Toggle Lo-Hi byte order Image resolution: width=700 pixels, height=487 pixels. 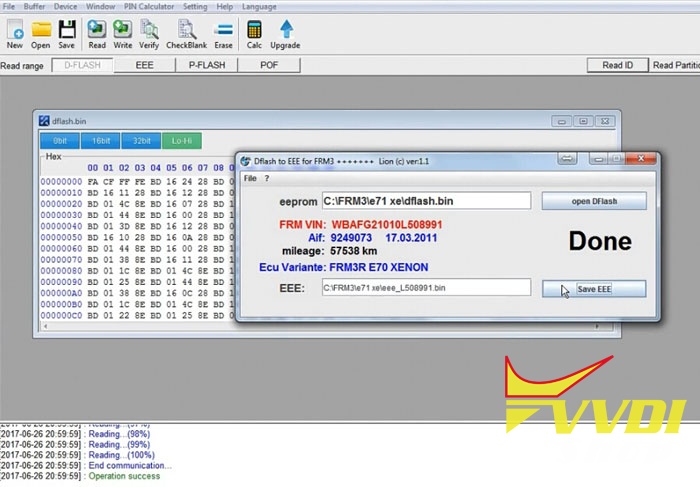(182, 141)
